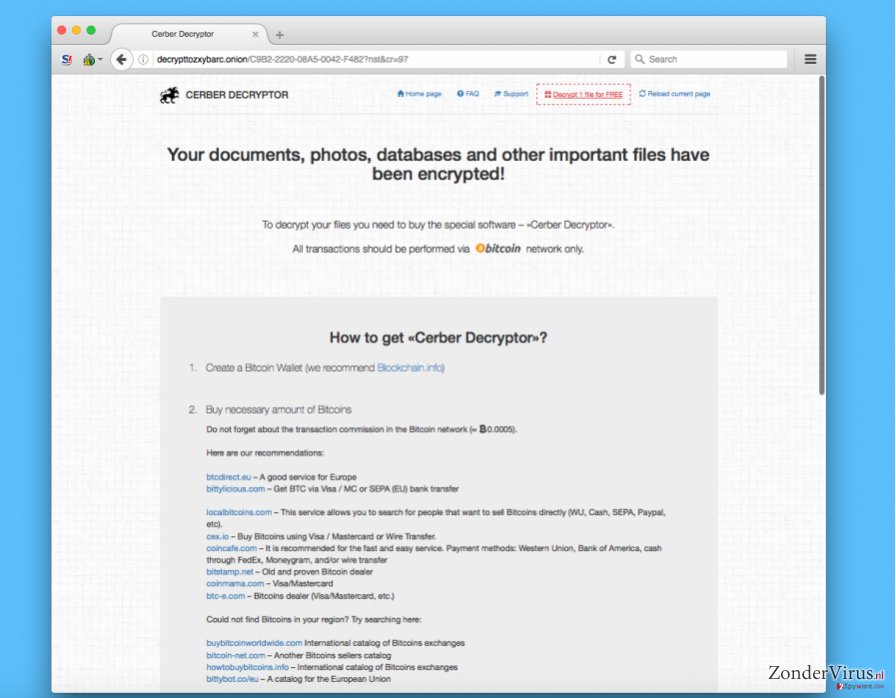Click the green maximize window button

91,30
